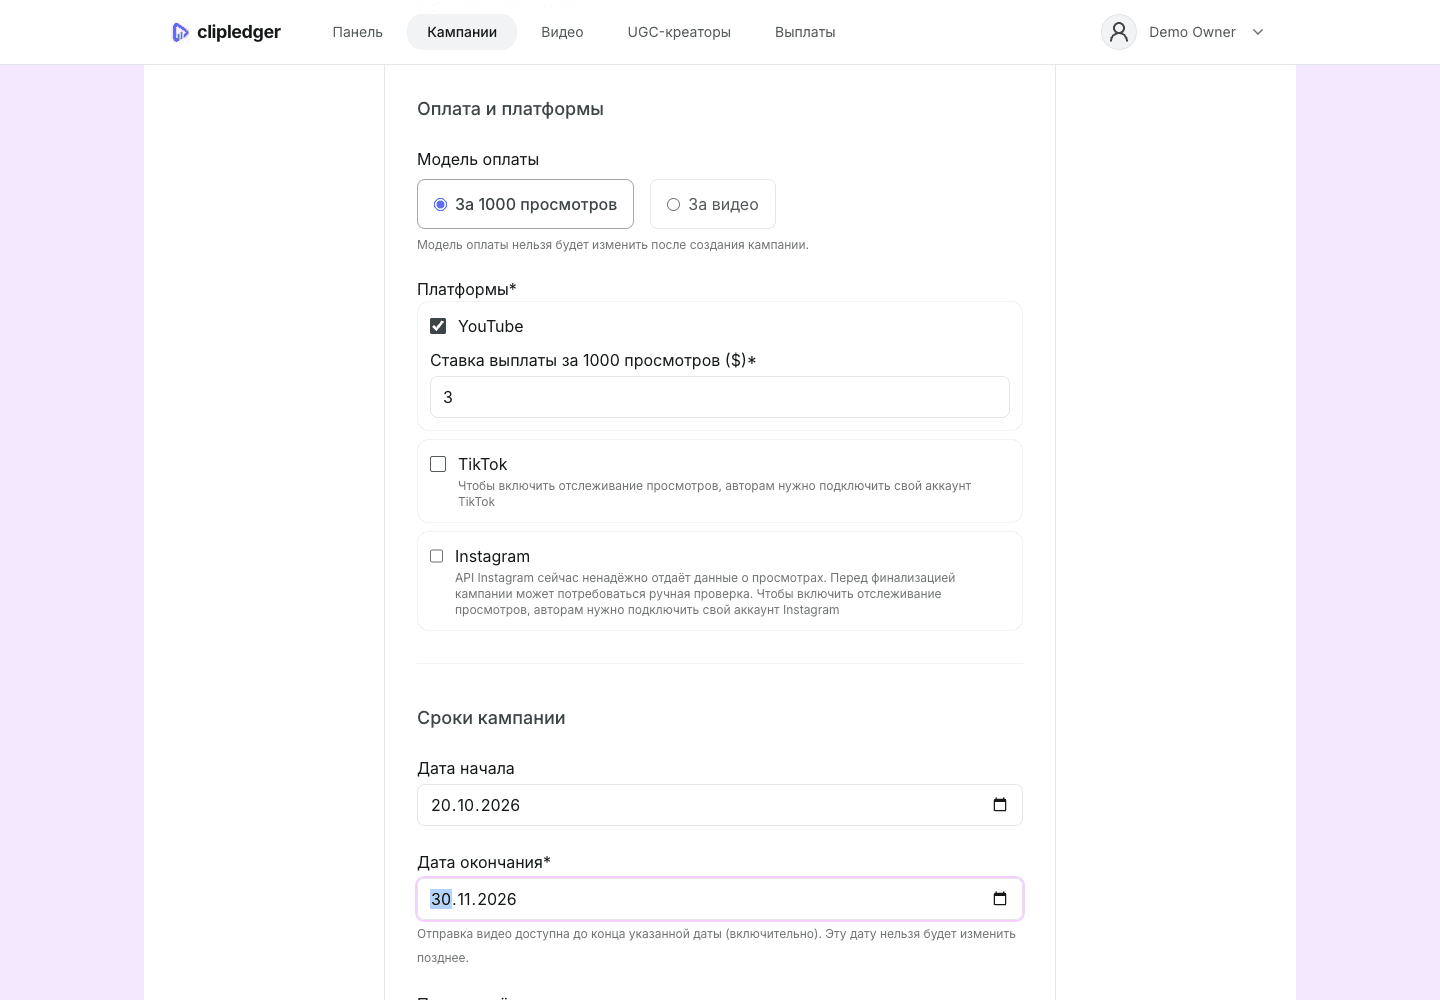The height and width of the screenshot is (1000, 1440).
Task: Click the clipledger logo
Action: (226, 32)
